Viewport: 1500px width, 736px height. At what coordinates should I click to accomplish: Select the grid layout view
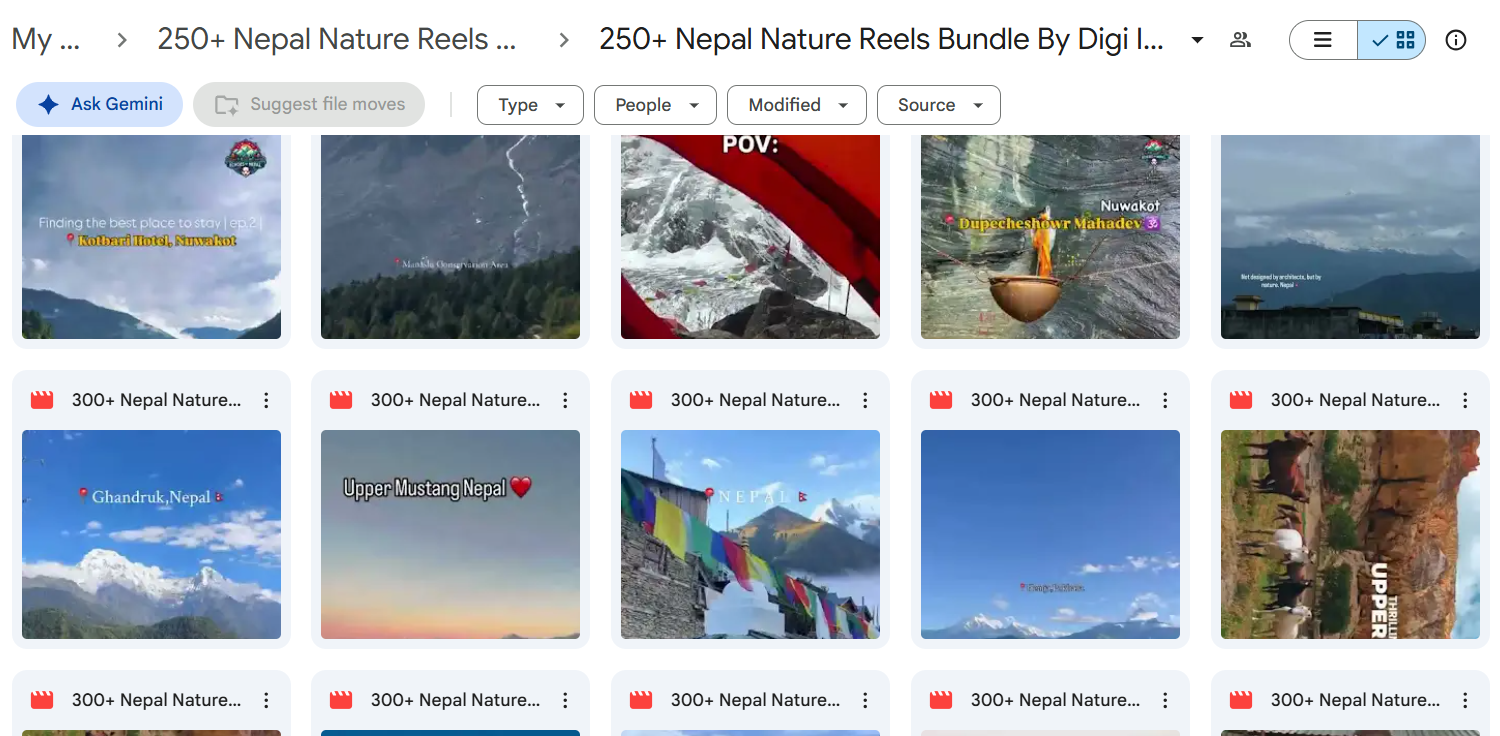[1392, 40]
